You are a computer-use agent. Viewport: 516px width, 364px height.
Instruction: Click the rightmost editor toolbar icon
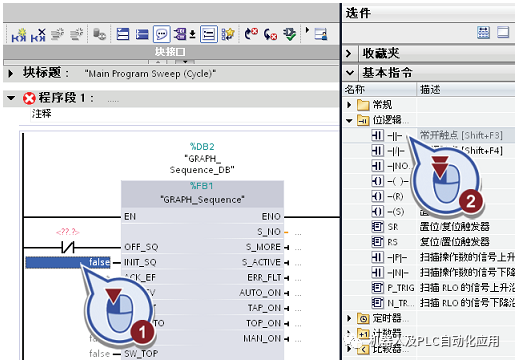tap(321, 34)
